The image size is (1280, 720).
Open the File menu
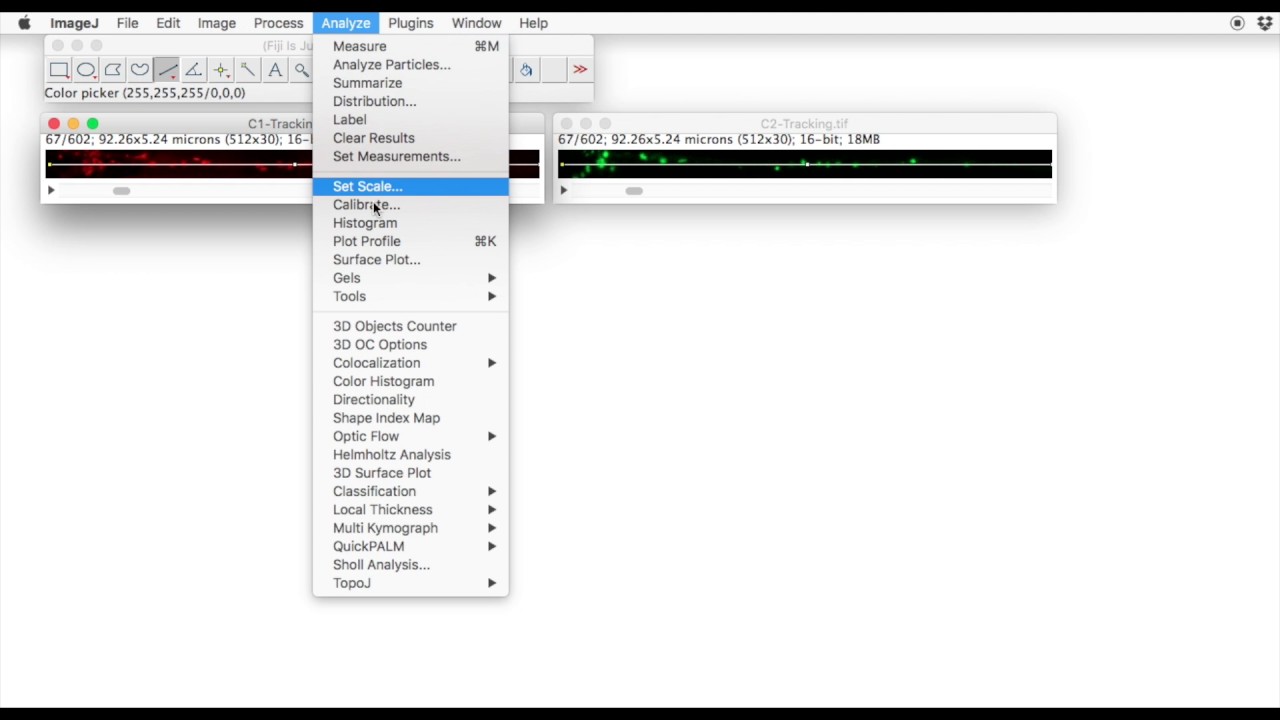(x=127, y=23)
